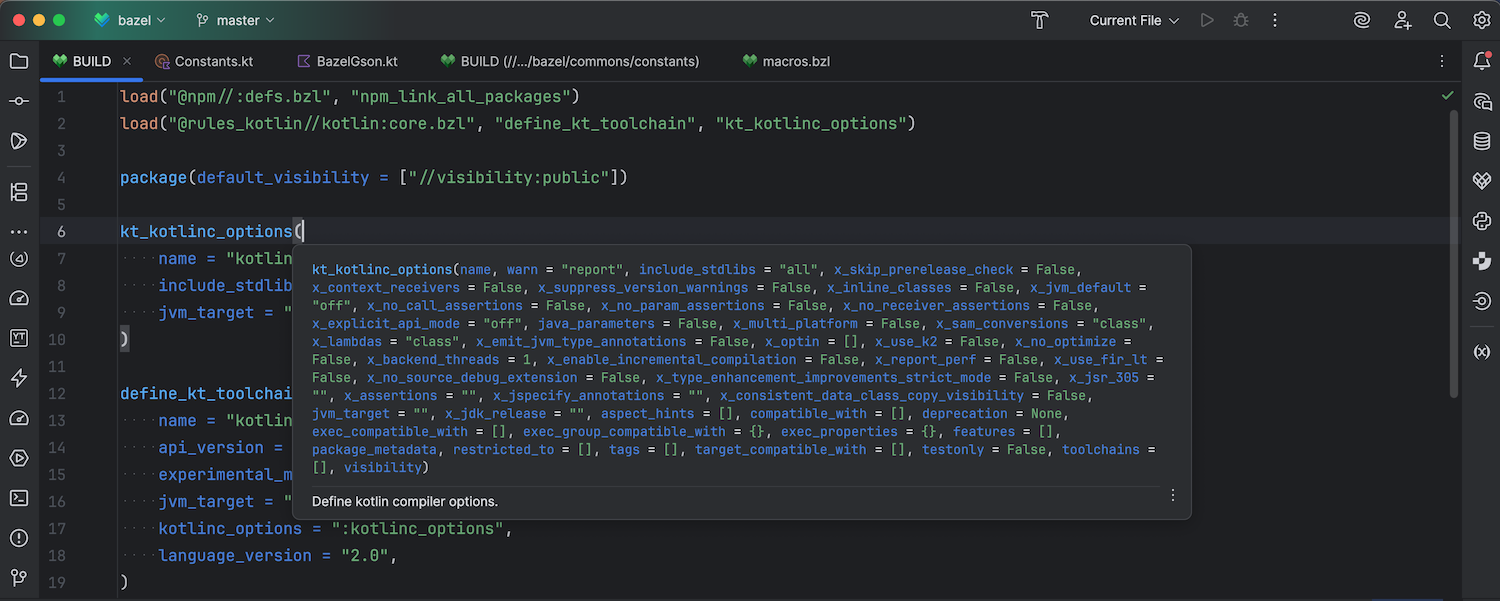Open the Problems tool window
This screenshot has height=601, width=1500.
[19, 538]
